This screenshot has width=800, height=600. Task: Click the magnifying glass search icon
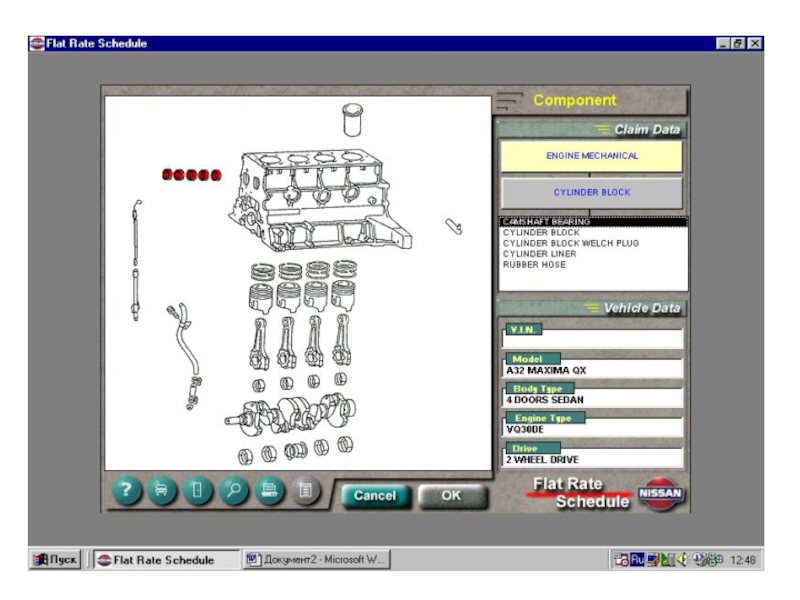click(x=234, y=490)
